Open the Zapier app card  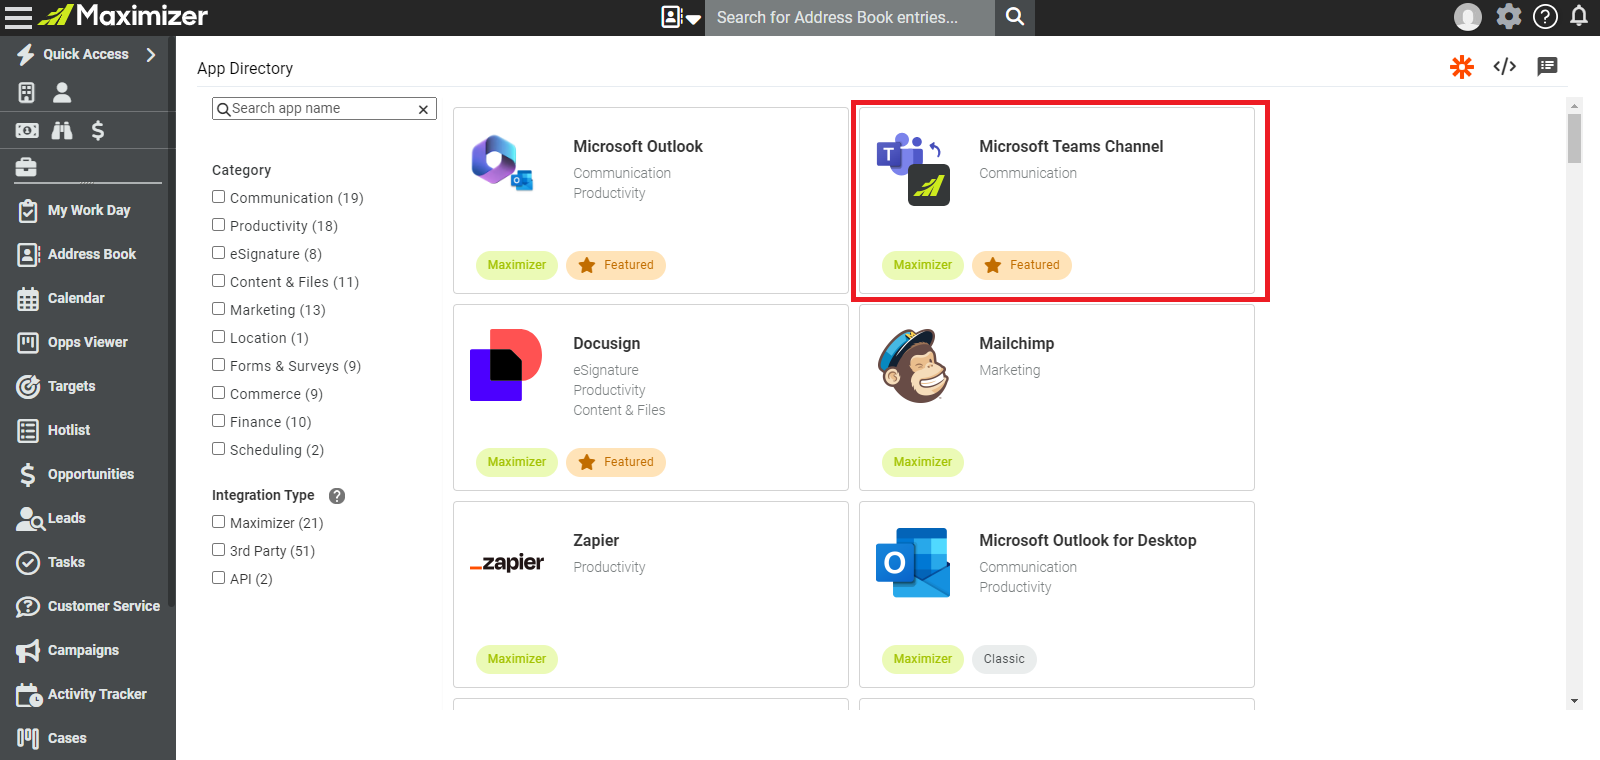coord(651,595)
